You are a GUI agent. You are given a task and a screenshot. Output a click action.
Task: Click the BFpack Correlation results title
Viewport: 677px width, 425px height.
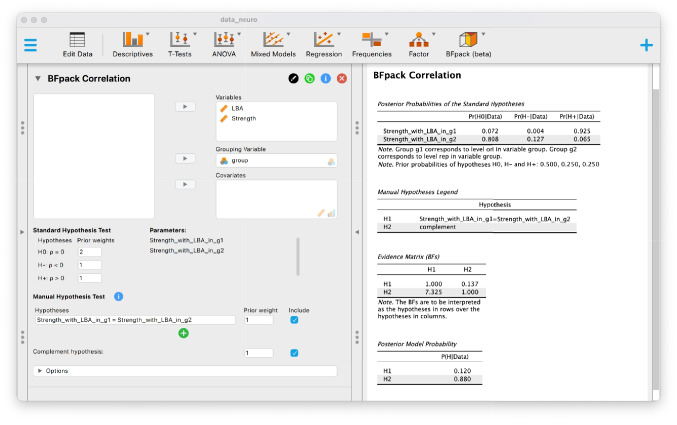(x=417, y=75)
